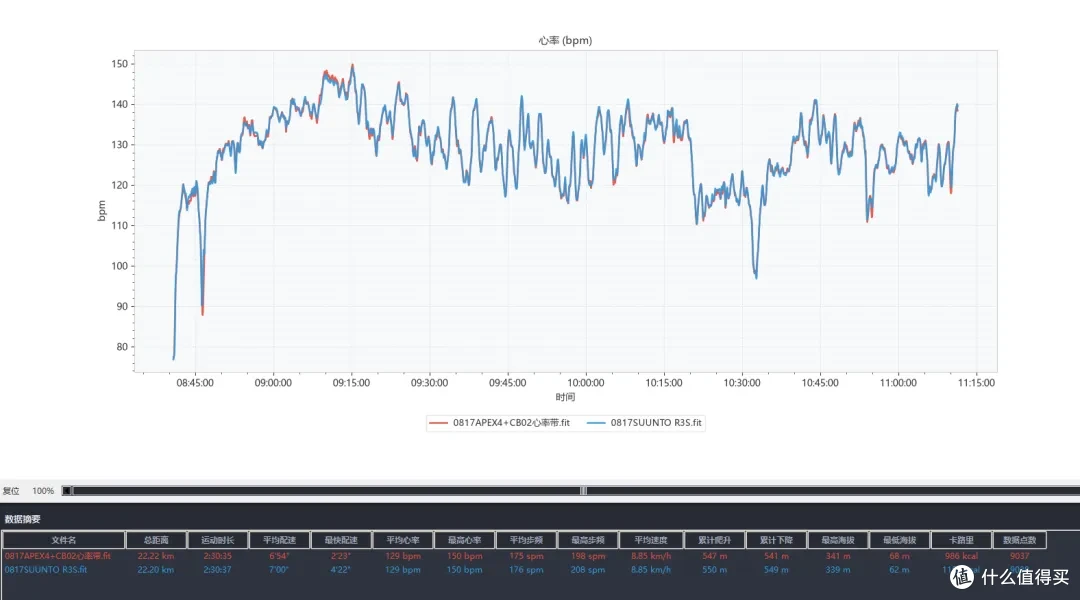Select the 986 kcal calories cell
Image resolution: width=1080 pixels, height=600 pixels.
961,556
